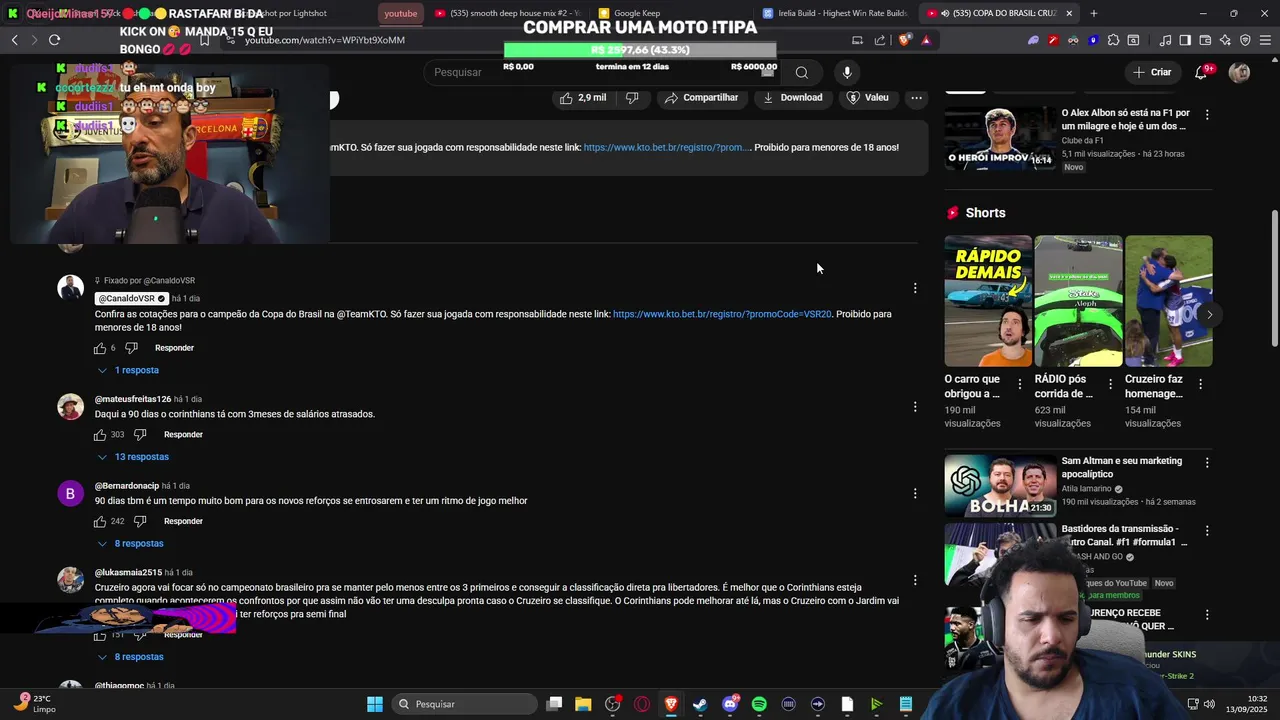Click the browser reload button

point(54,40)
